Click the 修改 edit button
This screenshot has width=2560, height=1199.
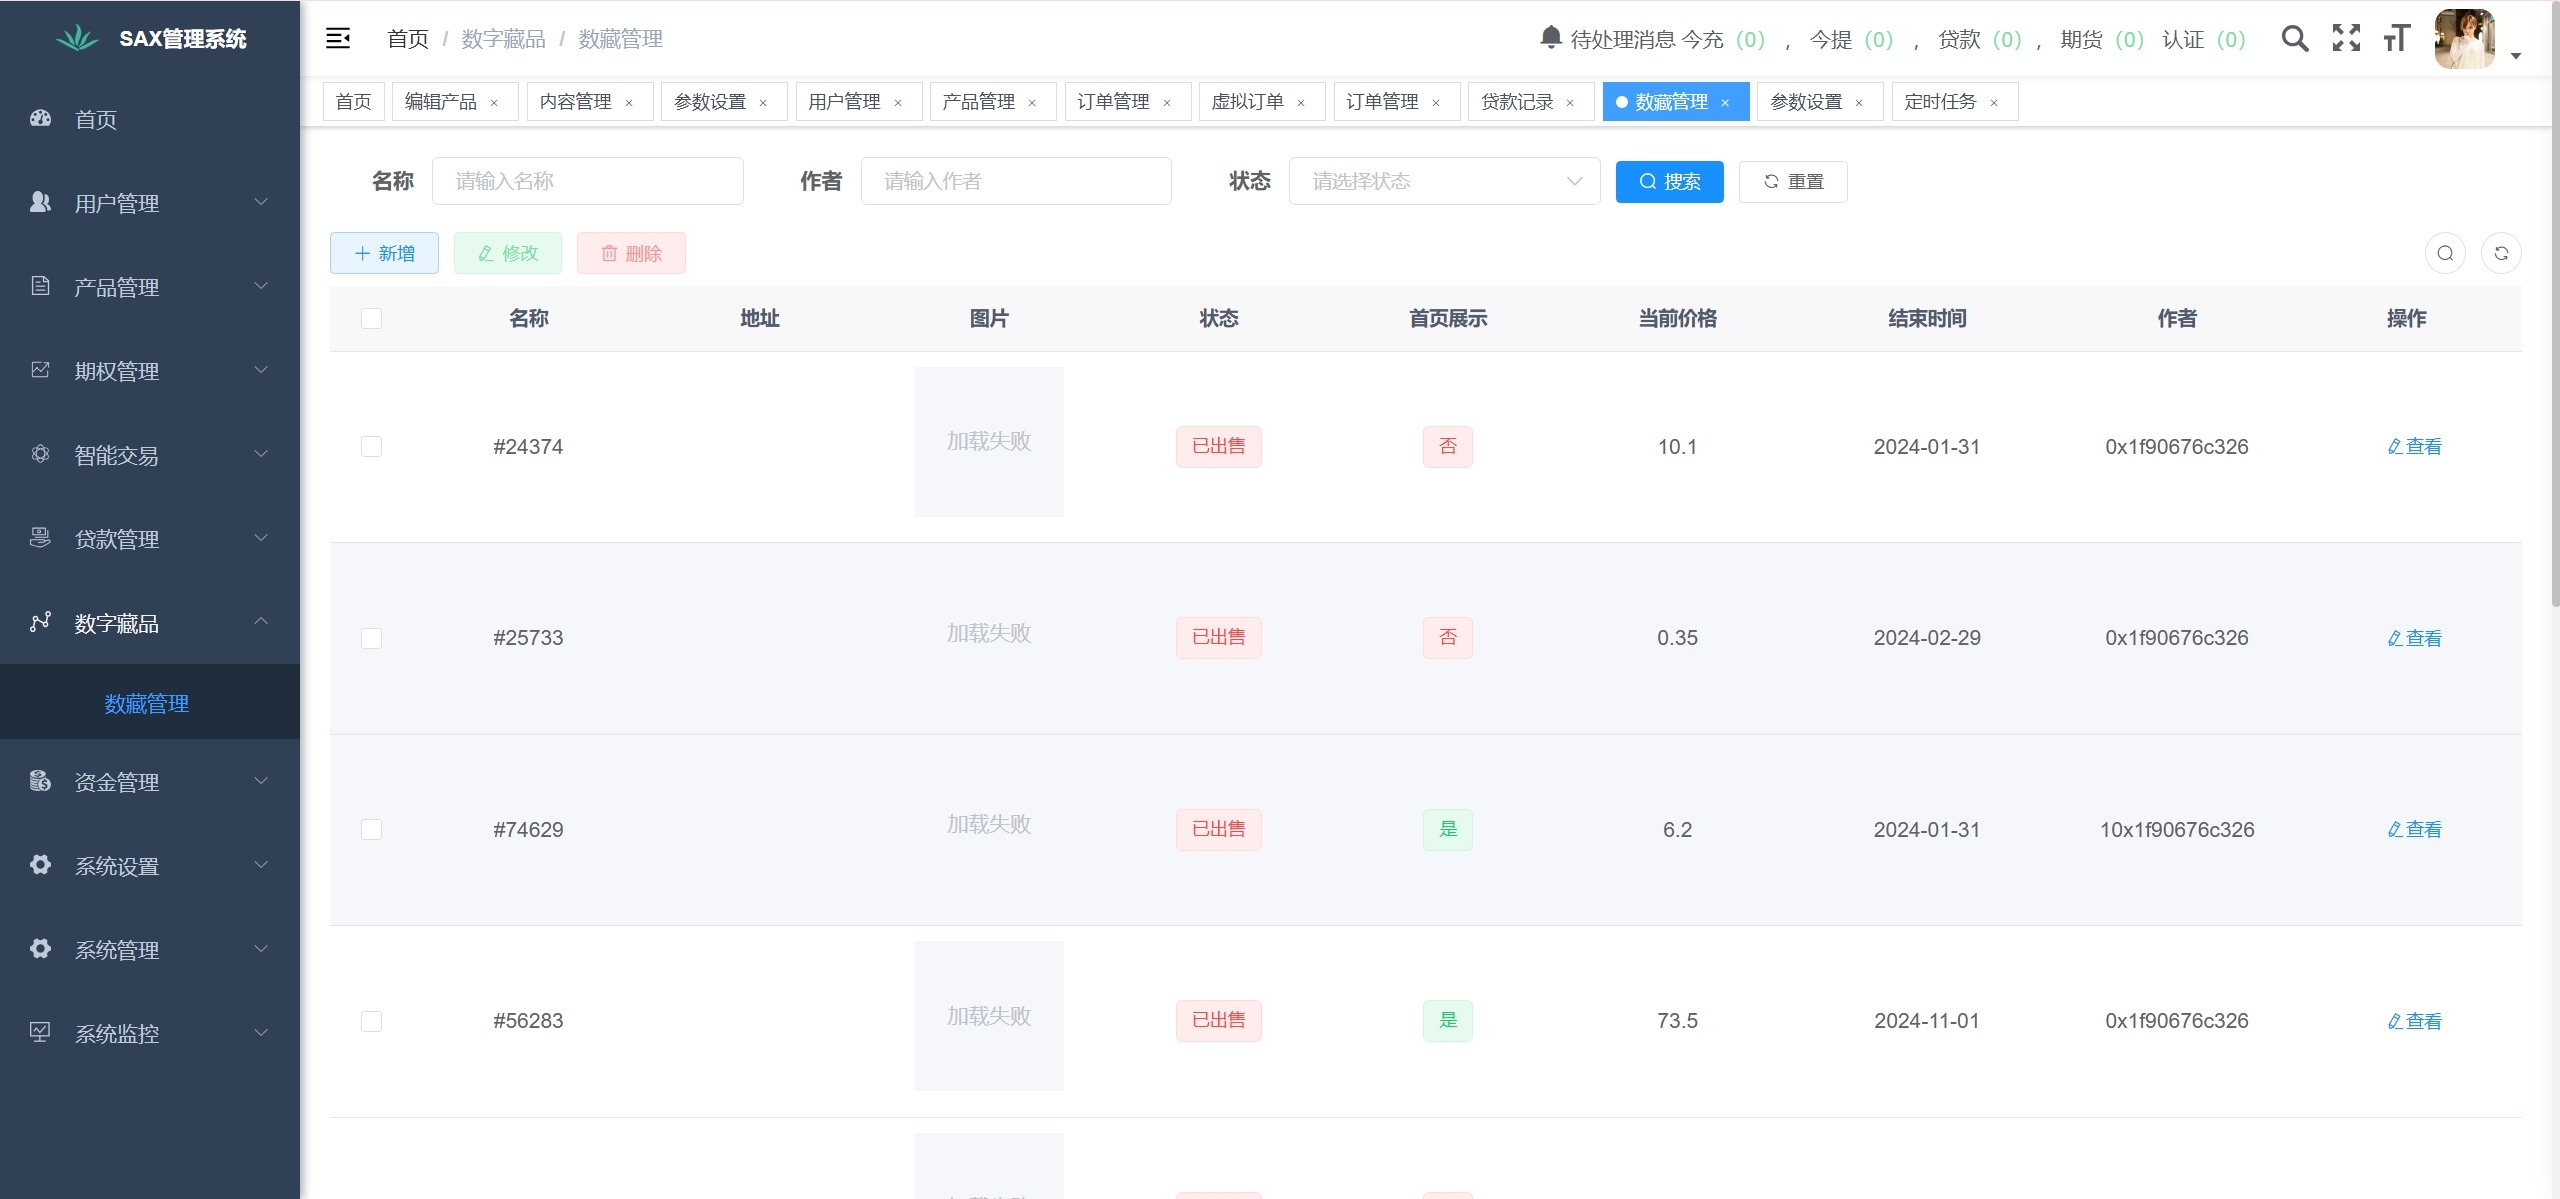508,253
